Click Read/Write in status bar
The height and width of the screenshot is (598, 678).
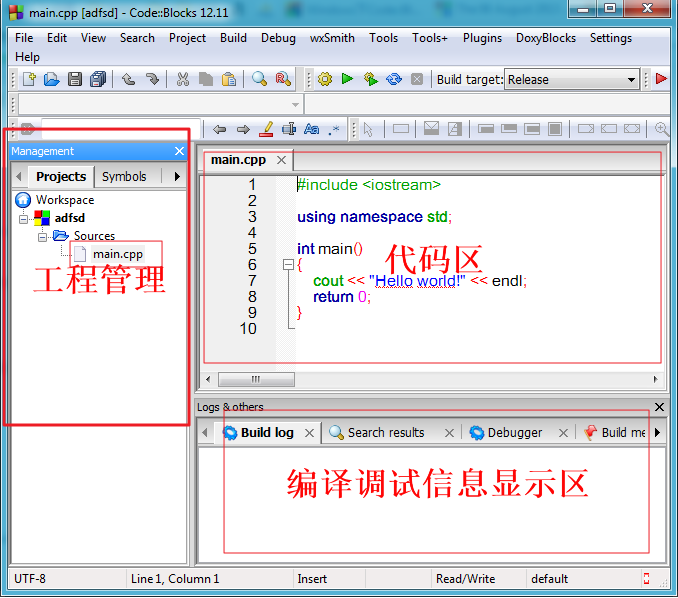(x=465, y=579)
